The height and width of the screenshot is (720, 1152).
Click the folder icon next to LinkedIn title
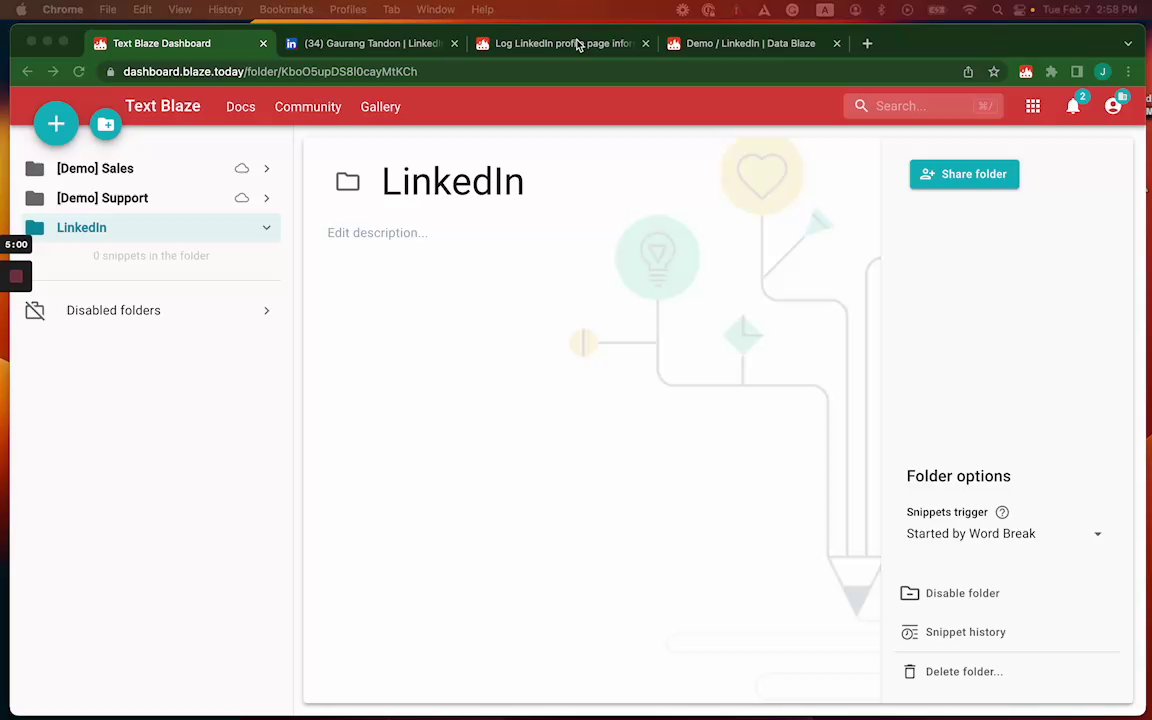coord(348,181)
